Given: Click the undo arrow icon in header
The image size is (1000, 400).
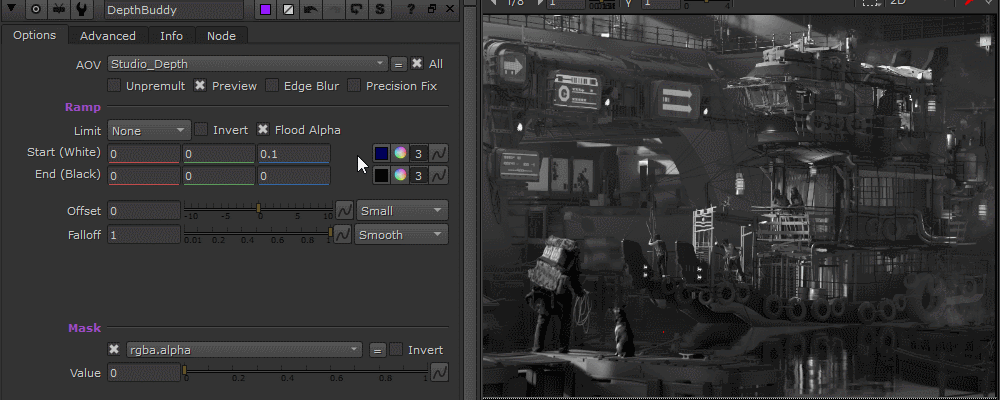Looking at the screenshot, I should 311,10.
